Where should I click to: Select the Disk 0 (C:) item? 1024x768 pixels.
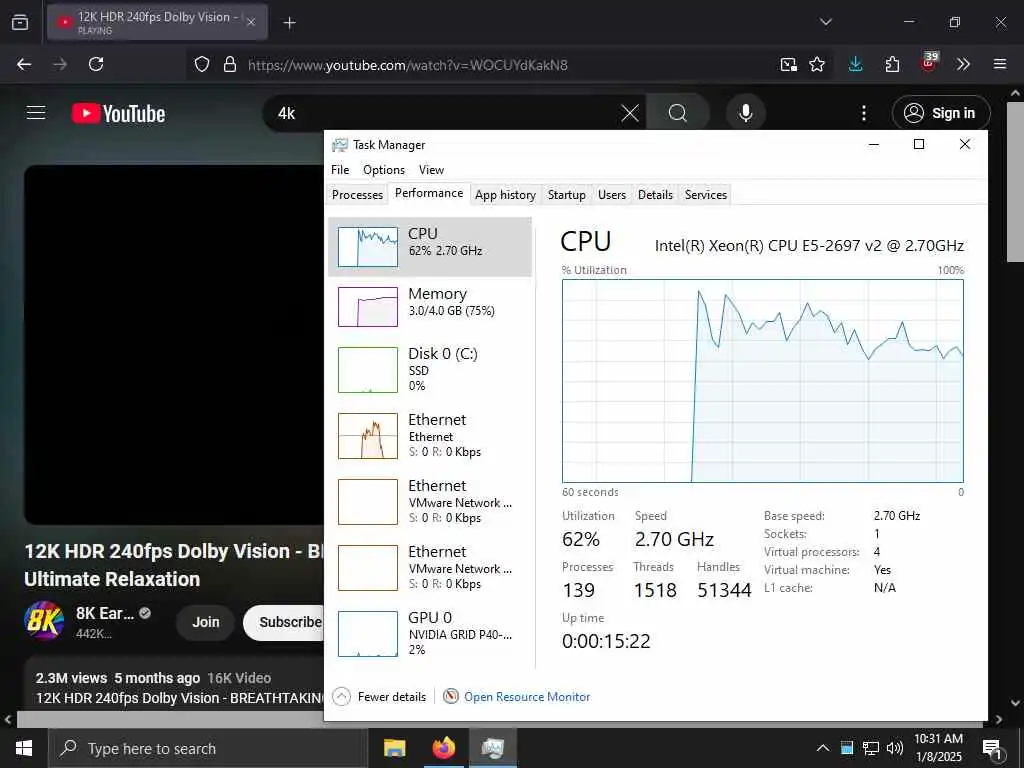(430, 370)
